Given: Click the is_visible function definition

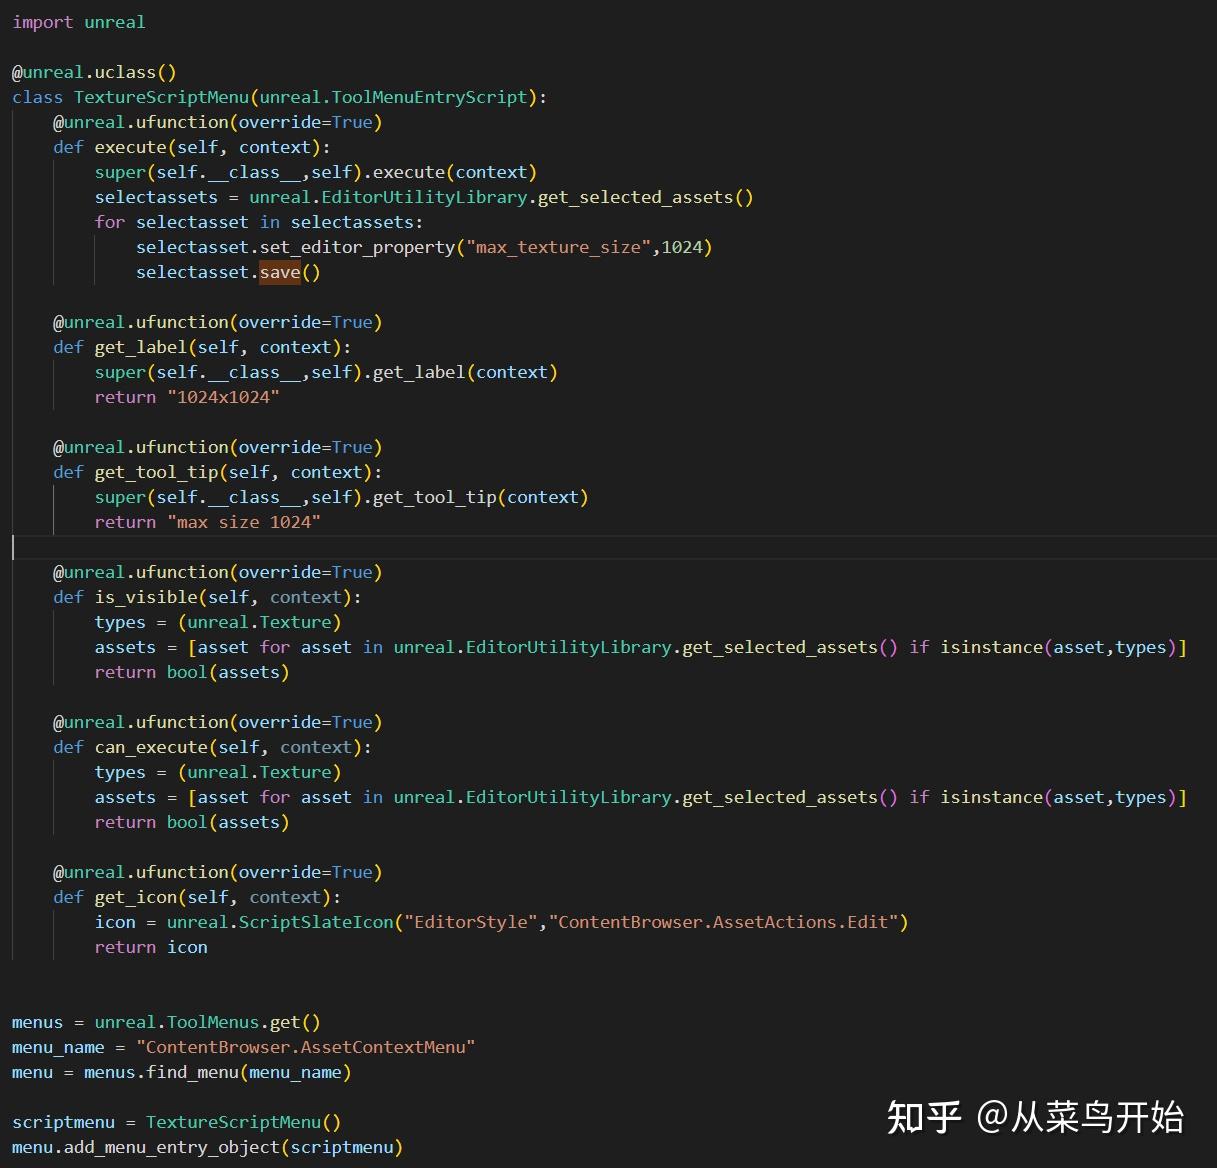Looking at the screenshot, I should [137, 596].
